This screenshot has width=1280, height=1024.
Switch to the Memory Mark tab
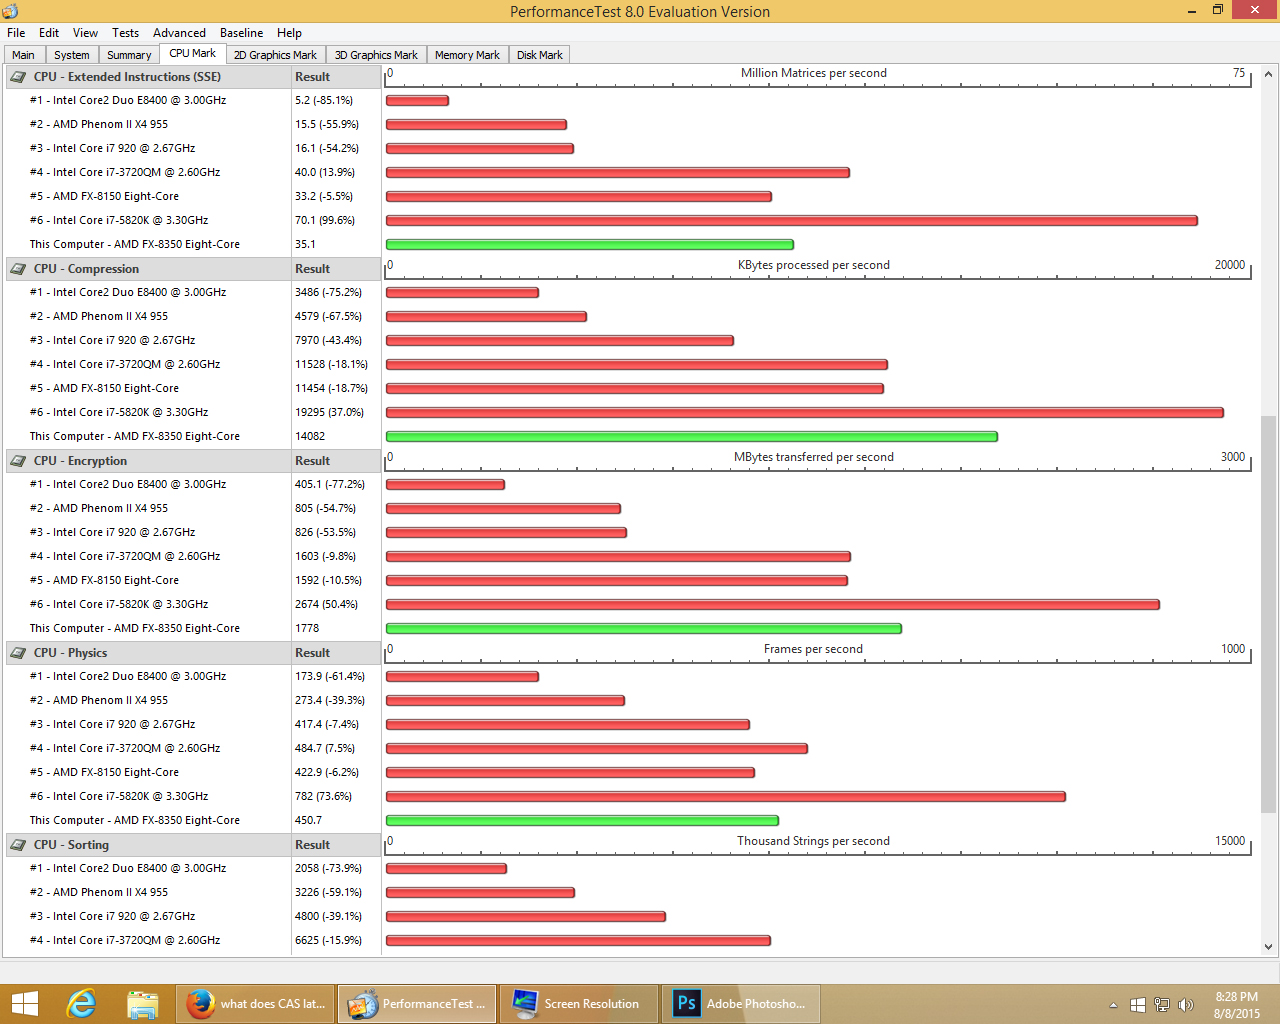467,55
